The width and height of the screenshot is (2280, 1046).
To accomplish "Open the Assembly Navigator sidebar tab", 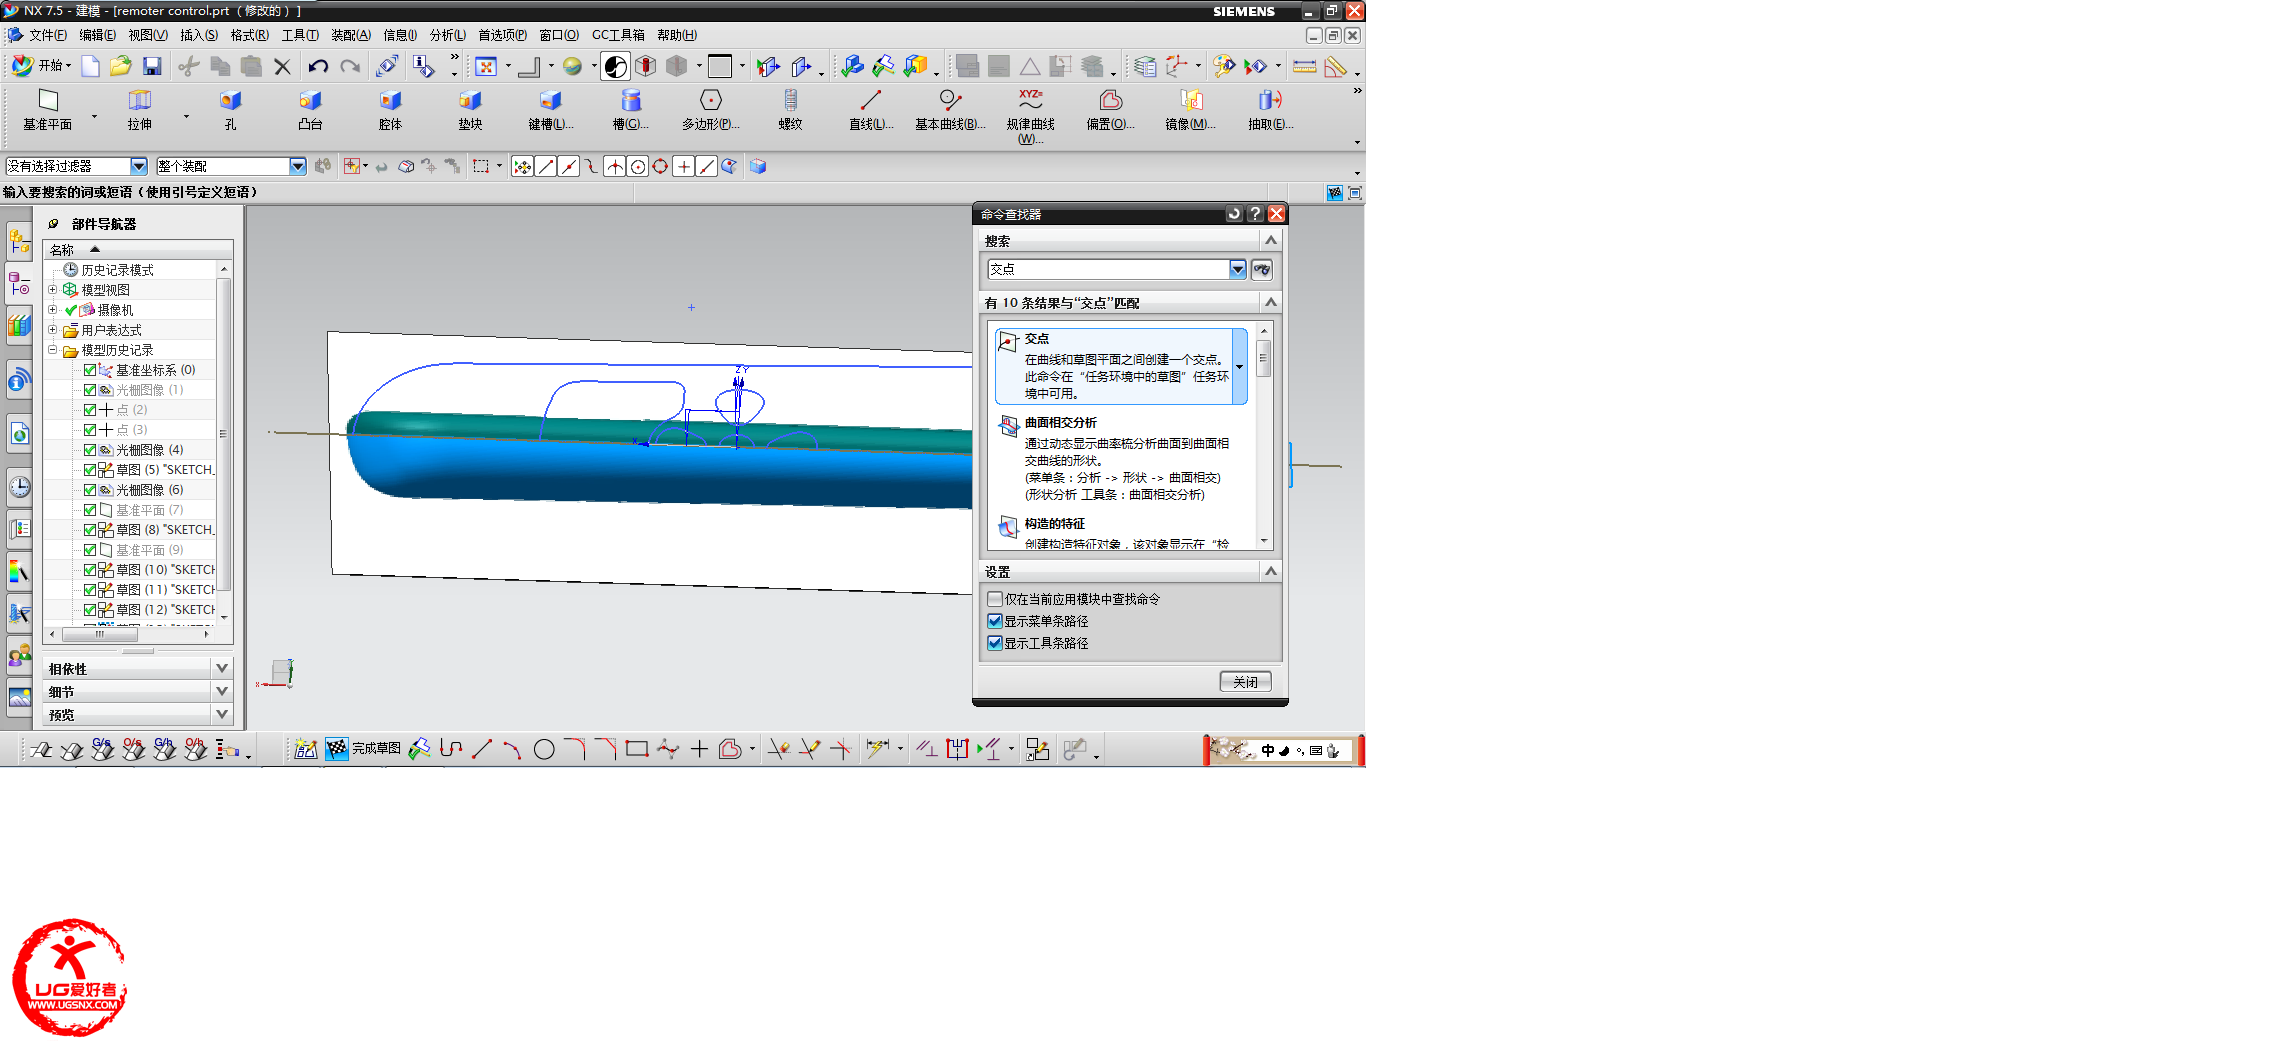I will (19, 240).
